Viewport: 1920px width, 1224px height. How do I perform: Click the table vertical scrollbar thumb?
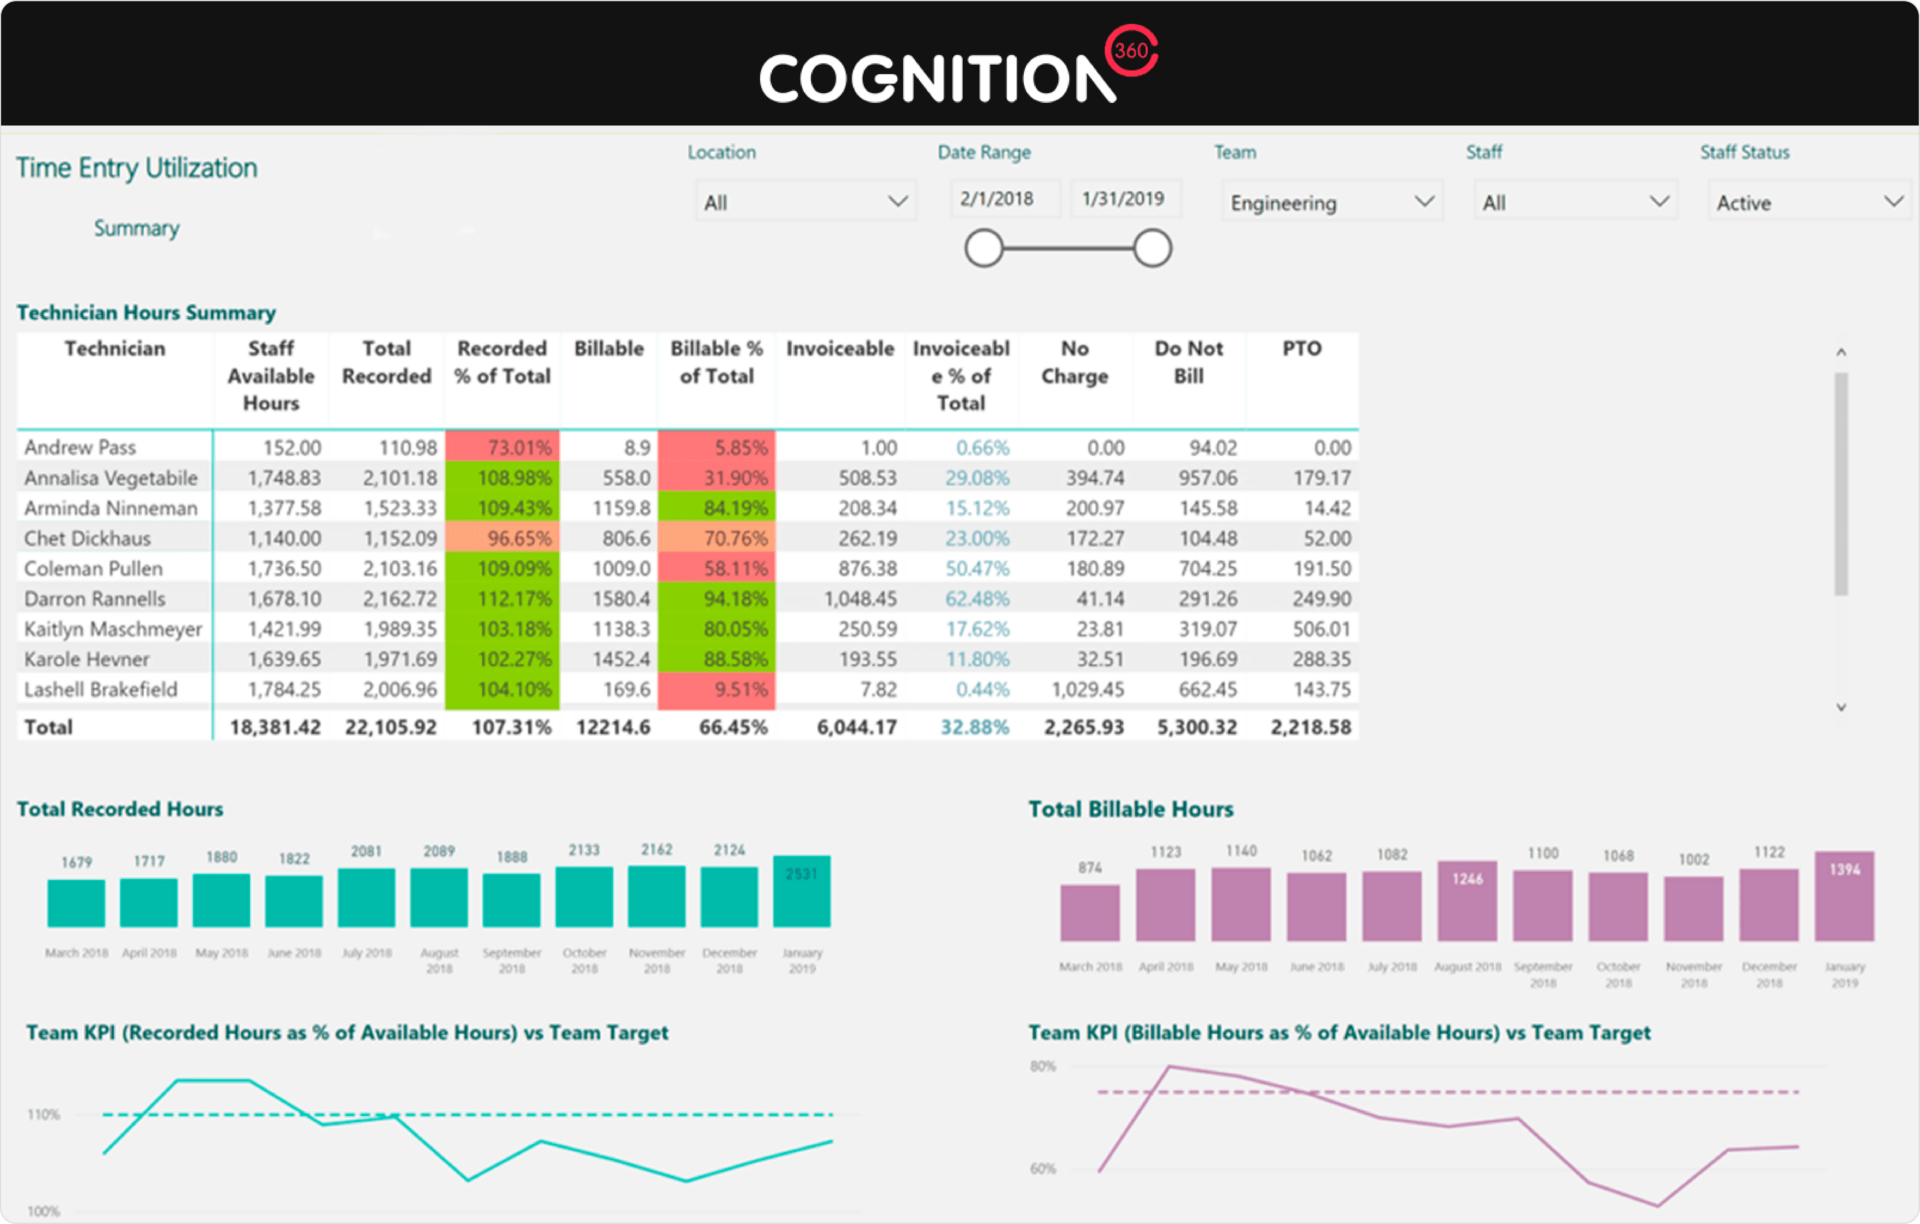coord(1841,484)
